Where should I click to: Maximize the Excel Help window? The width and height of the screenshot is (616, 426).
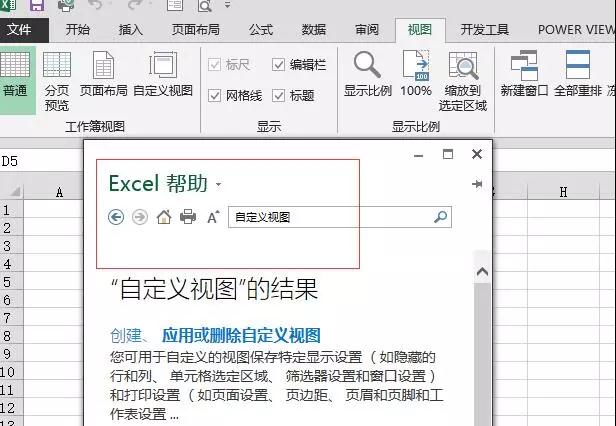[x=448, y=154]
